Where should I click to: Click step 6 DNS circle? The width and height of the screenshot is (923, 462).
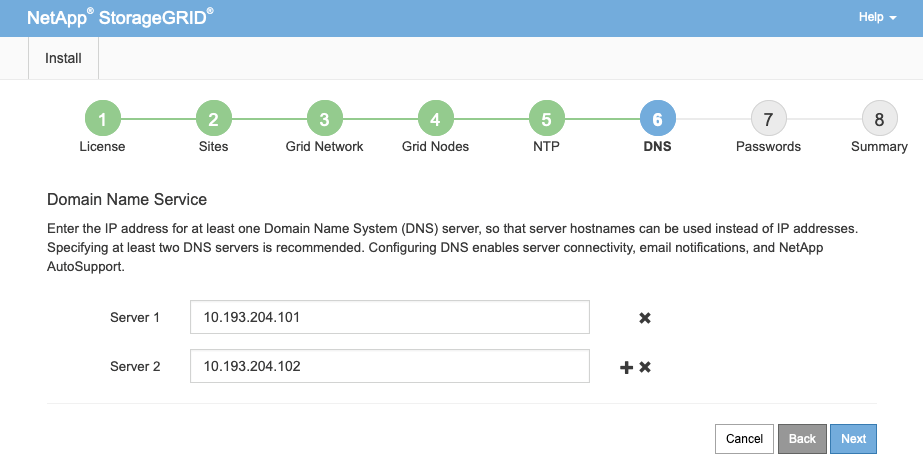click(x=657, y=120)
